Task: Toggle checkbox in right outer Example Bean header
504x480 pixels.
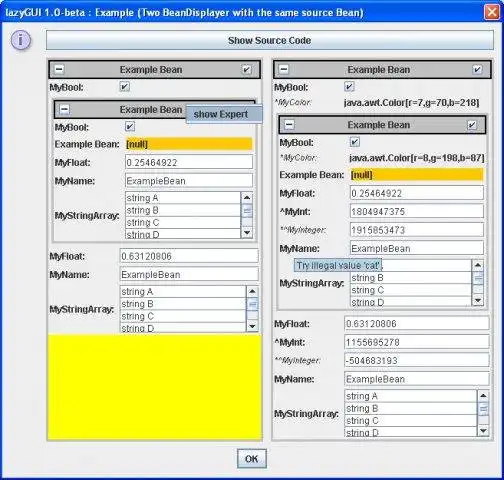Action: point(477,69)
